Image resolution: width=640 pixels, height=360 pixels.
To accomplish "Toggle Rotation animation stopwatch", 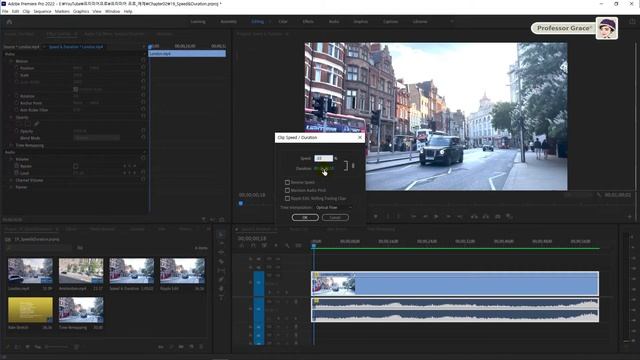I will pyautogui.click(x=17, y=96).
